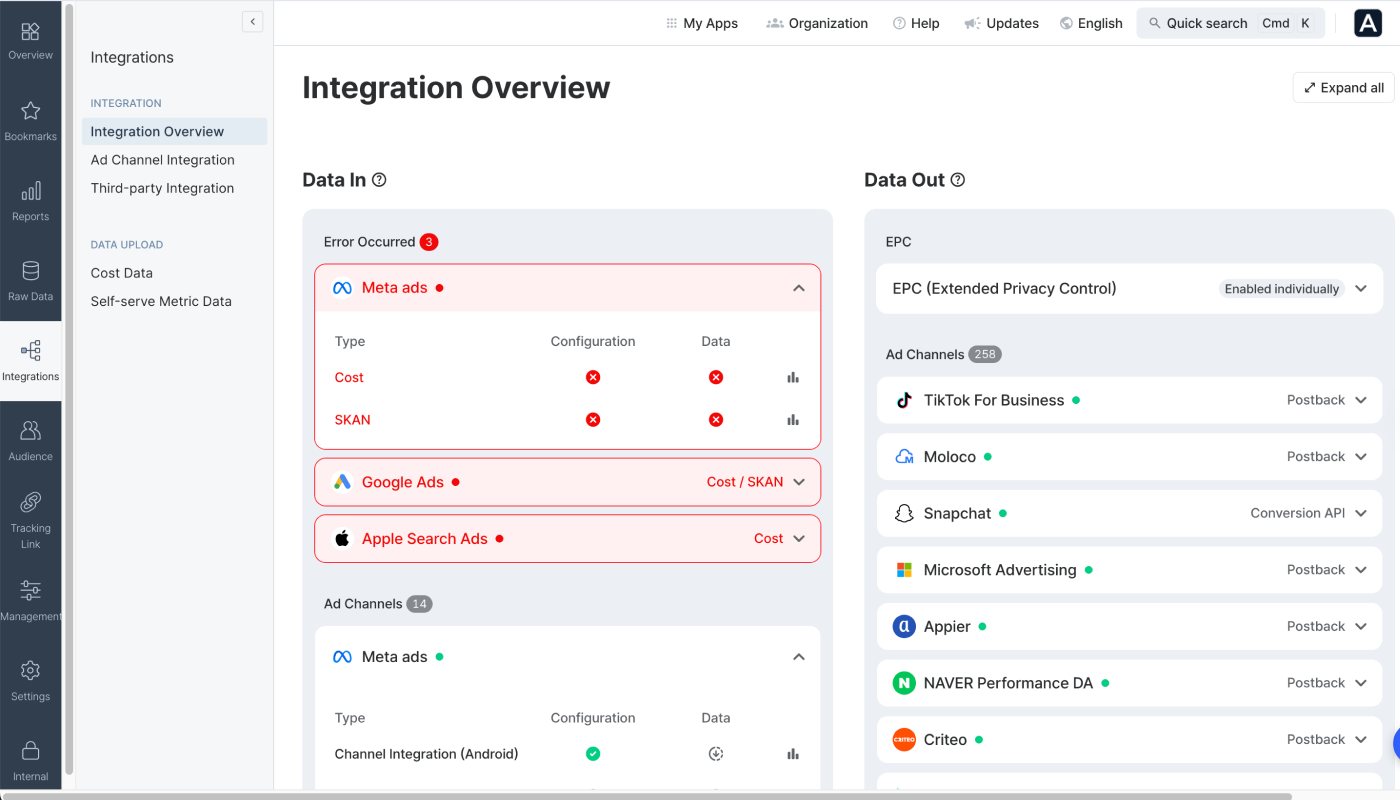Image resolution: width=1400 pixels, height=800 pixels.
Task: Expand the Google Ads error card
Action: tap(799, 482)
